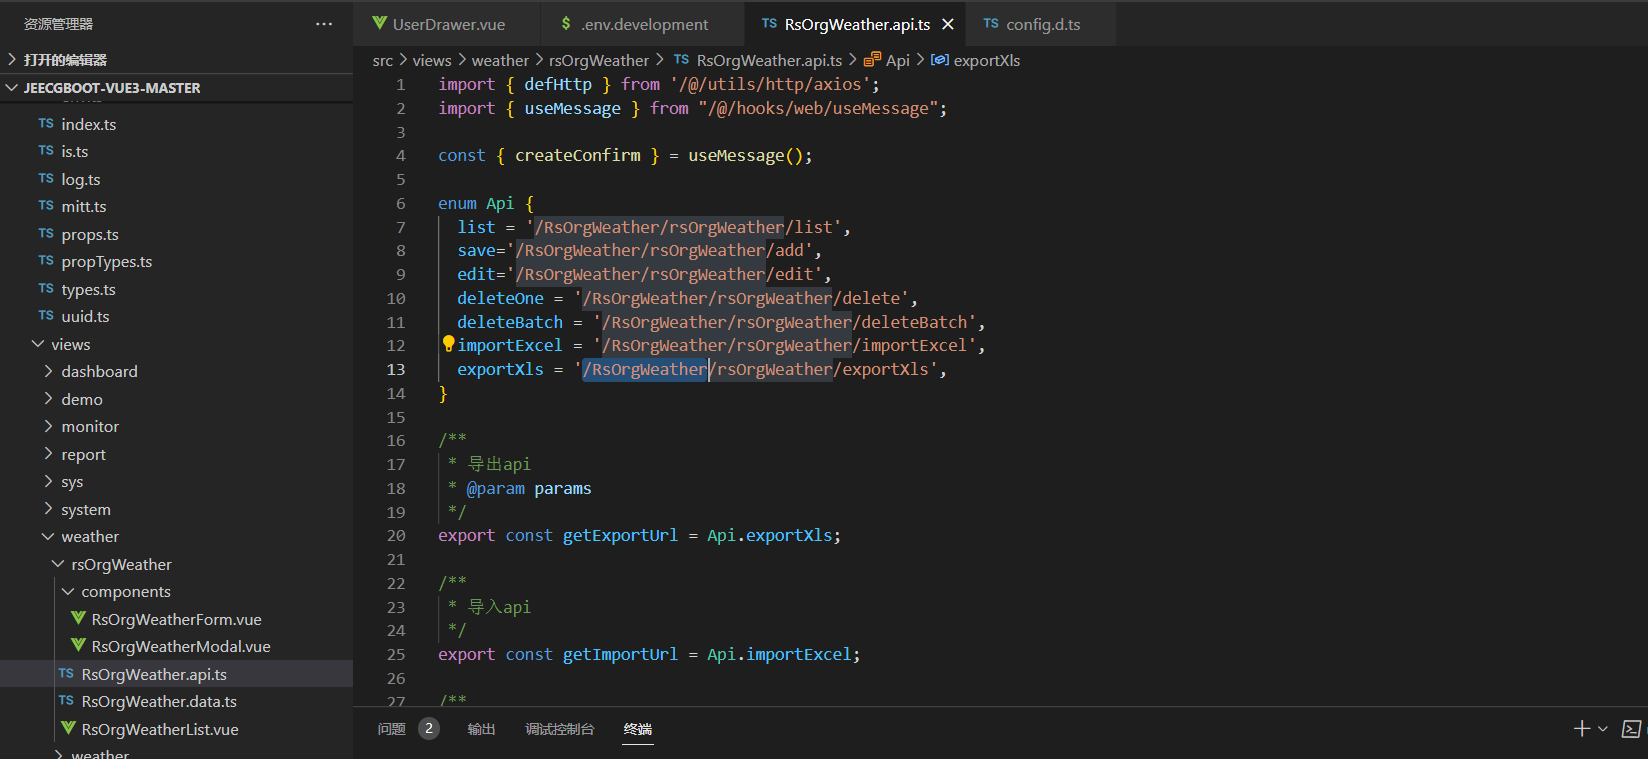The image size is (1648, 759).
Task: Open the 调试控制台 debug console tab
Action: [x=560, y=729]
